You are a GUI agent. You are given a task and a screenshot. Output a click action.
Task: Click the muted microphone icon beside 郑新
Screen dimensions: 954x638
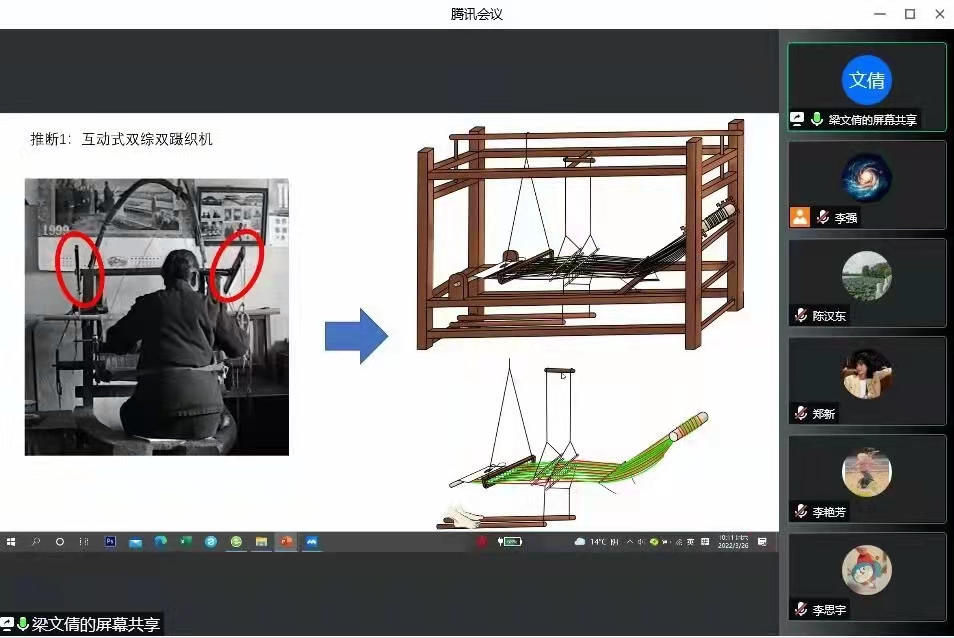click(x=800, y=413)
